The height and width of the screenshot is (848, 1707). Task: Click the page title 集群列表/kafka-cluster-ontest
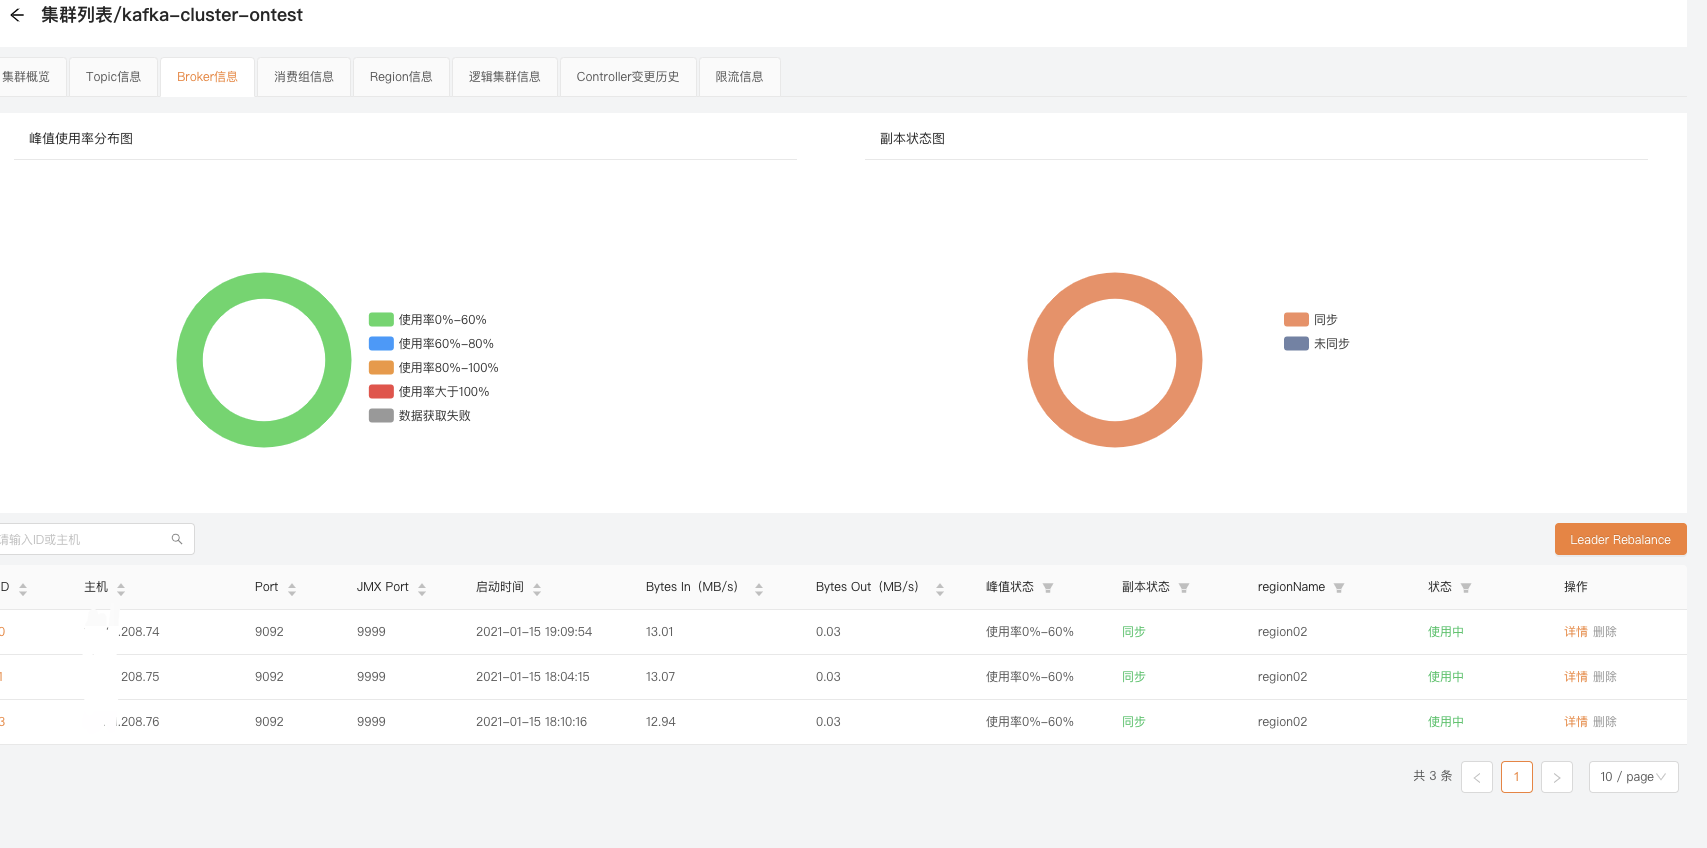pos(172,15)
